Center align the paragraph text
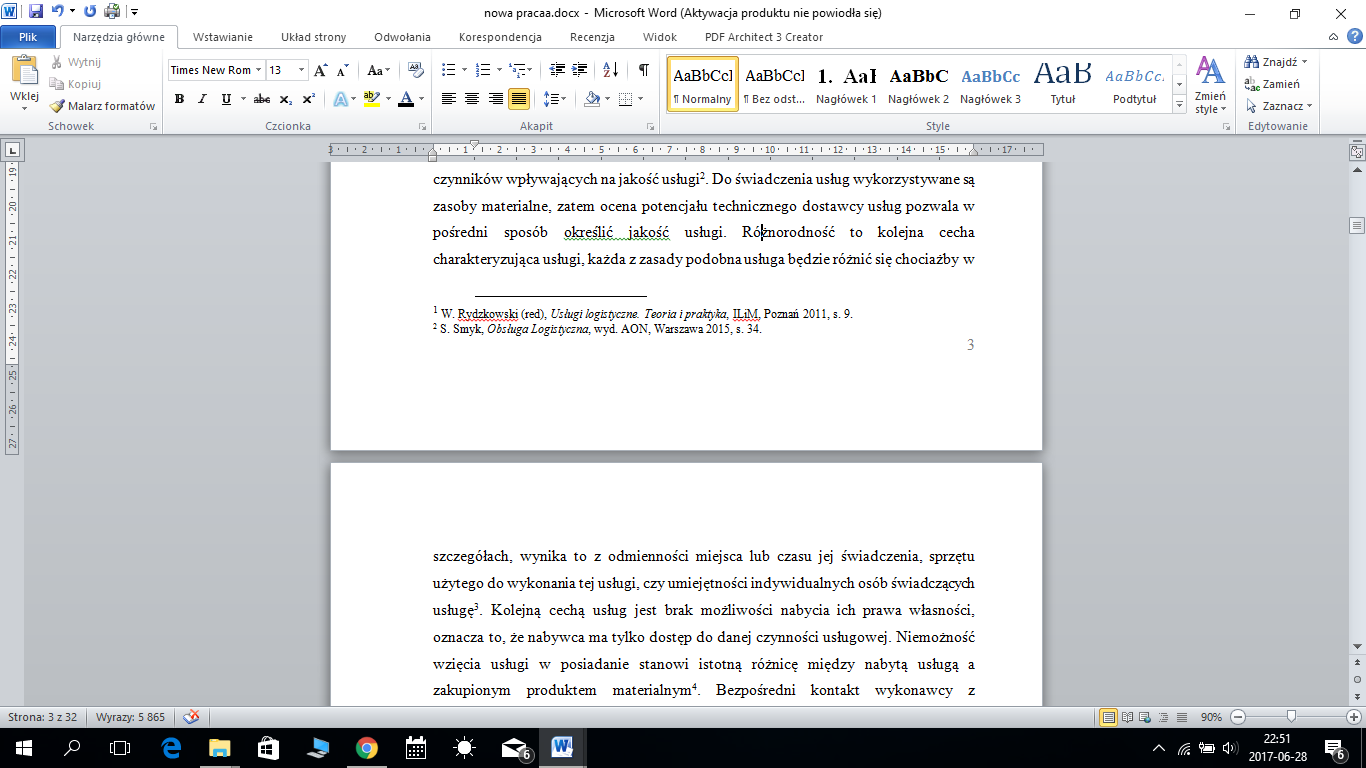Image resolution: width=1366 pixels, height=768 pixels. point(472,99)
